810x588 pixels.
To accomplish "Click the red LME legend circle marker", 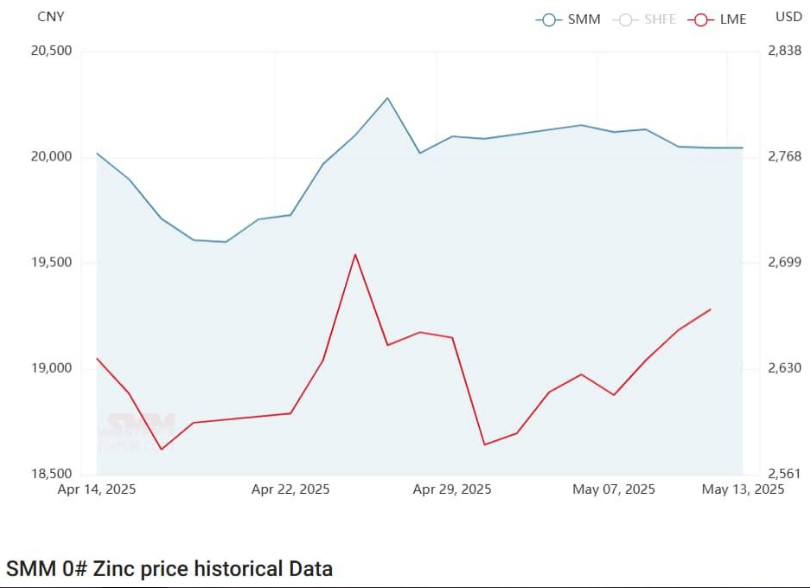I will (702, 19).
